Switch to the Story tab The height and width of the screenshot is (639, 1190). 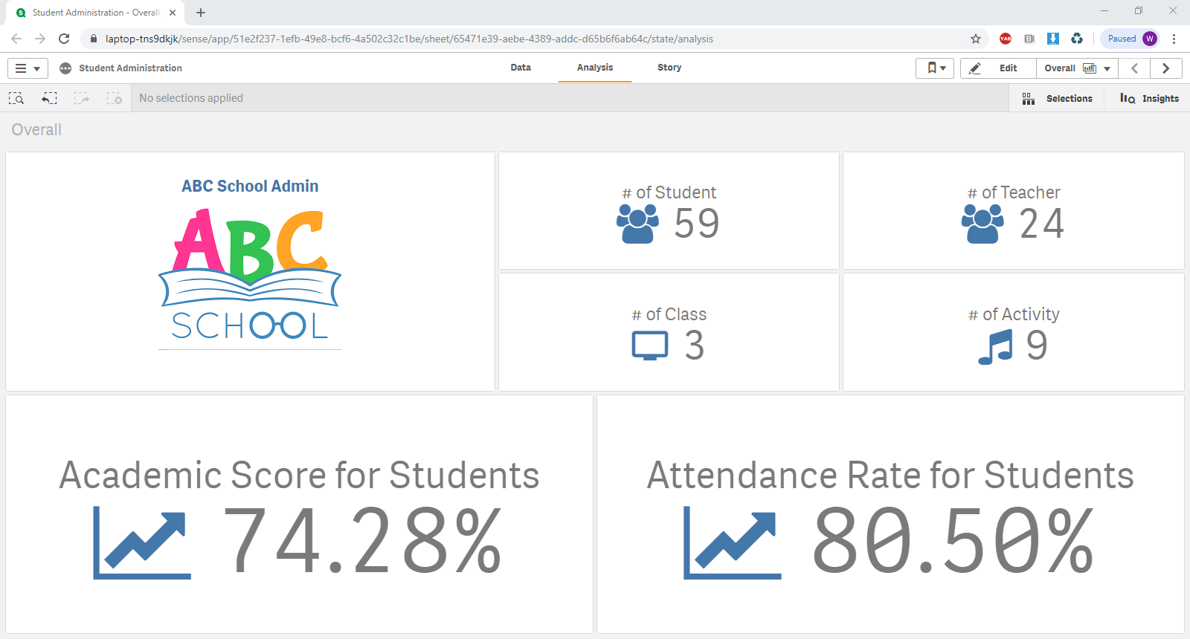[x=669, y=68]
